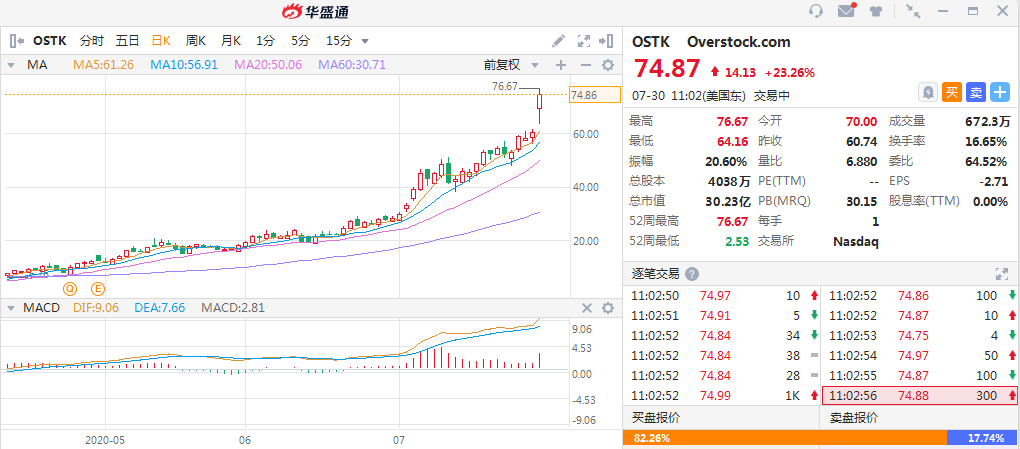Add stock to watchlist plus button
The image size is (1020, 449).
pyautogui.click(x=999, y=92)
